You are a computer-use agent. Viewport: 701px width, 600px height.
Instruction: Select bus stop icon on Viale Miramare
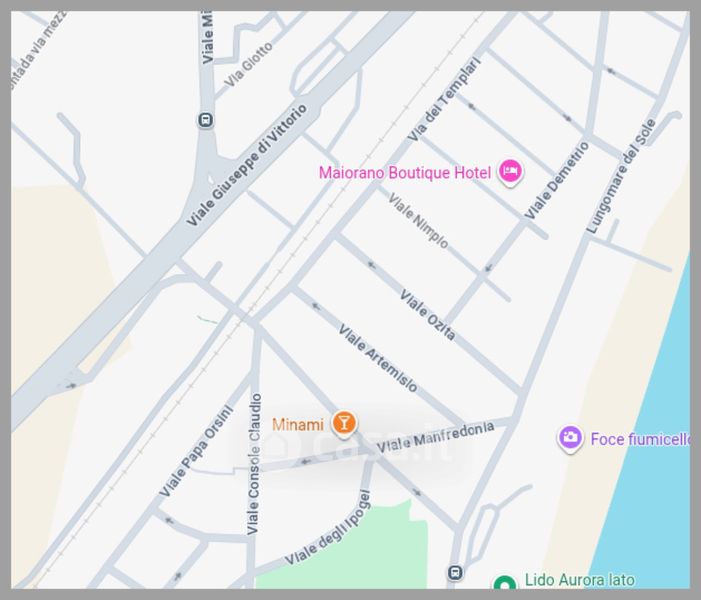click(x=206, y=120)
